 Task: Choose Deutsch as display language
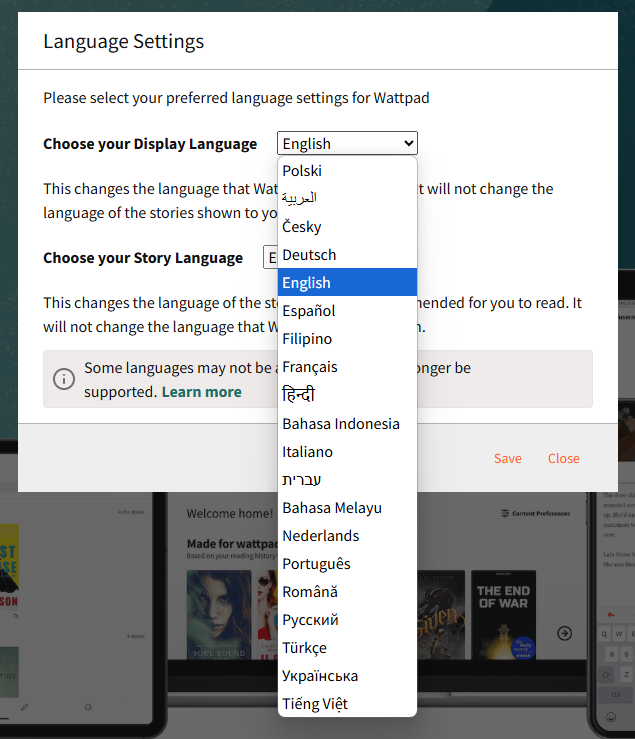tap(347, 255)
